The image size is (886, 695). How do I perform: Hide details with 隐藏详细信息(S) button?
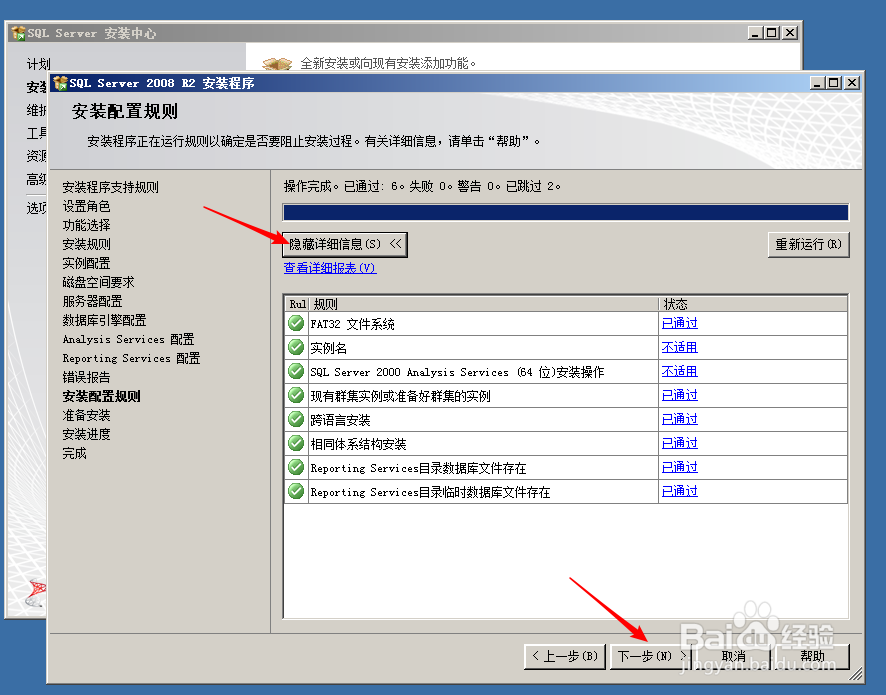tap(345, 244)
